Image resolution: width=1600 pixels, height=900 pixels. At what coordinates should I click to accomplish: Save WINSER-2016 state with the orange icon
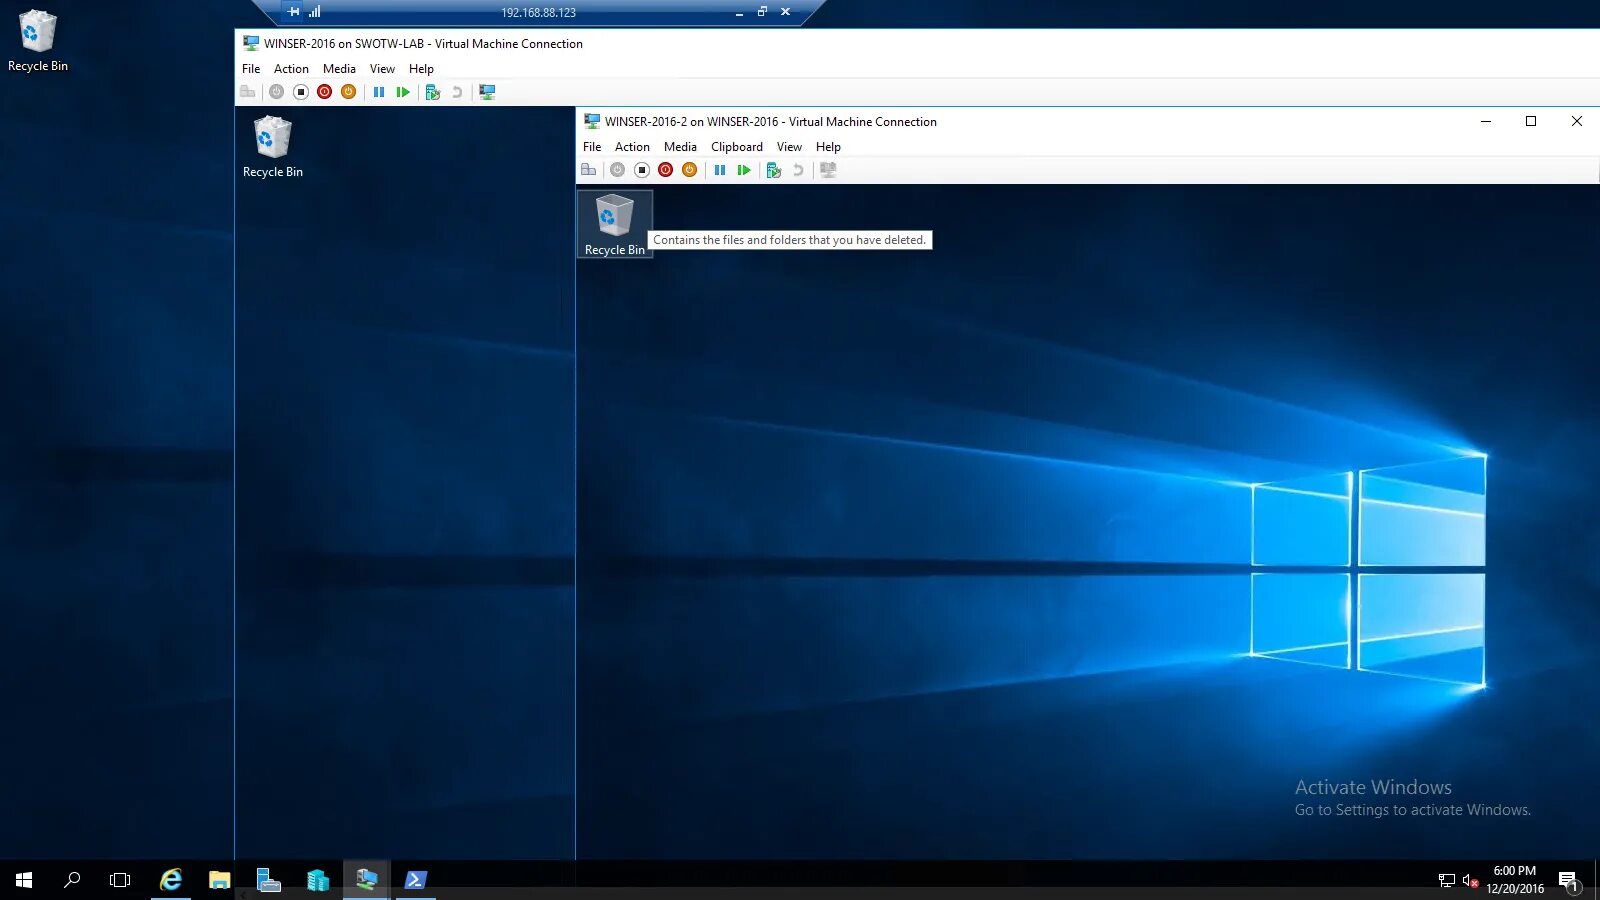(x=348, y=92)
